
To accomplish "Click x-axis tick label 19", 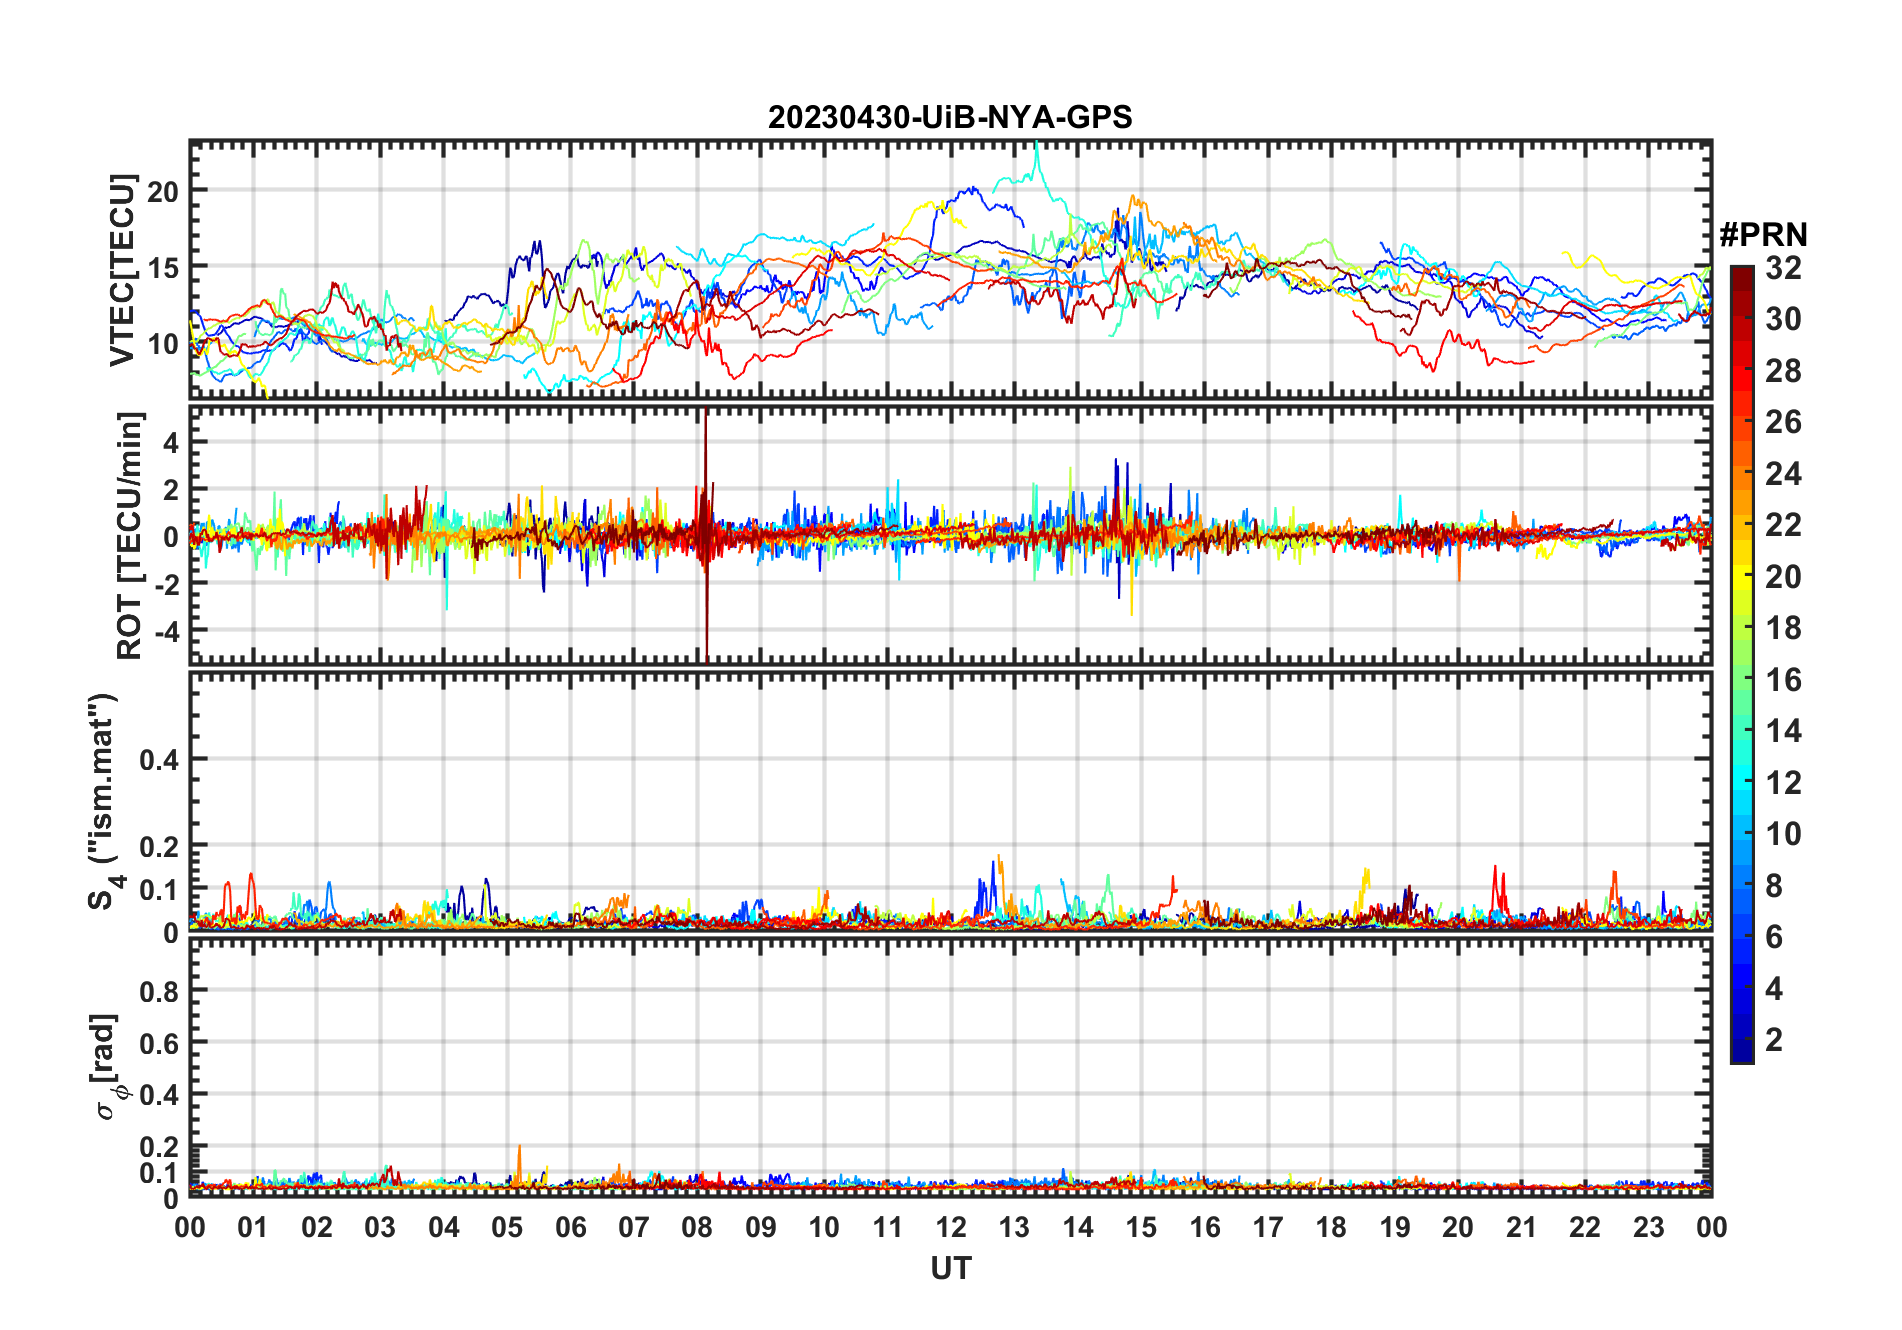I will click(1395, 1227).
